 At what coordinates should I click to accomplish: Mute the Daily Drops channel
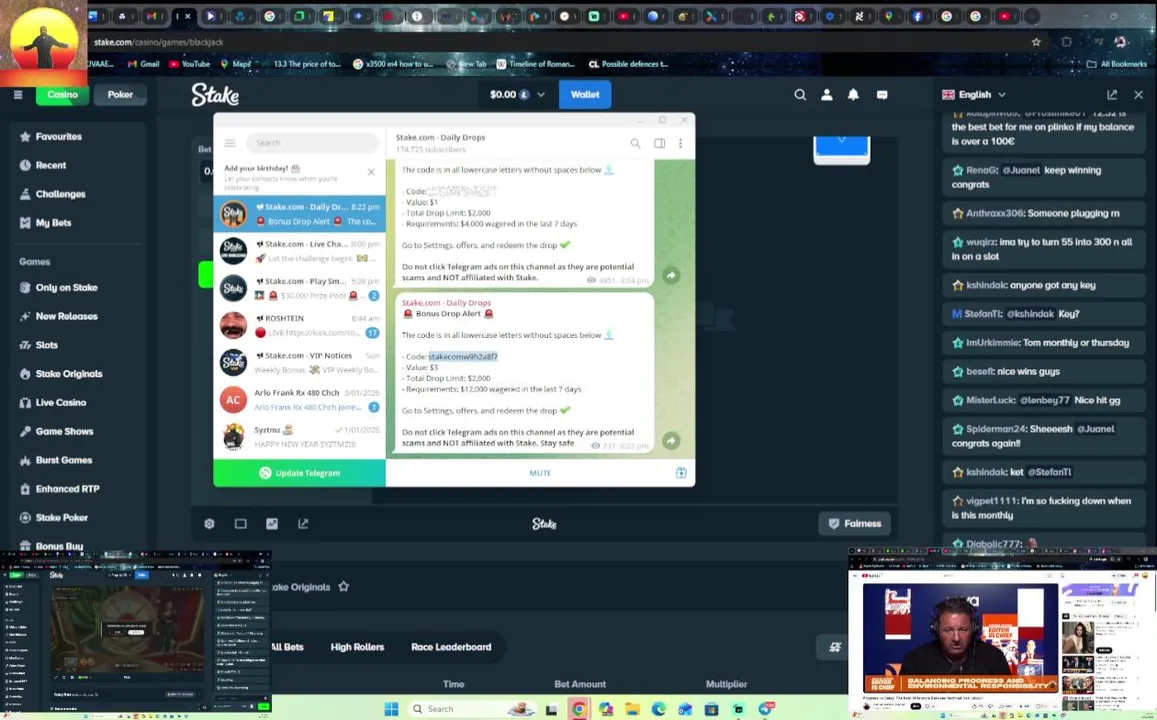540,473
